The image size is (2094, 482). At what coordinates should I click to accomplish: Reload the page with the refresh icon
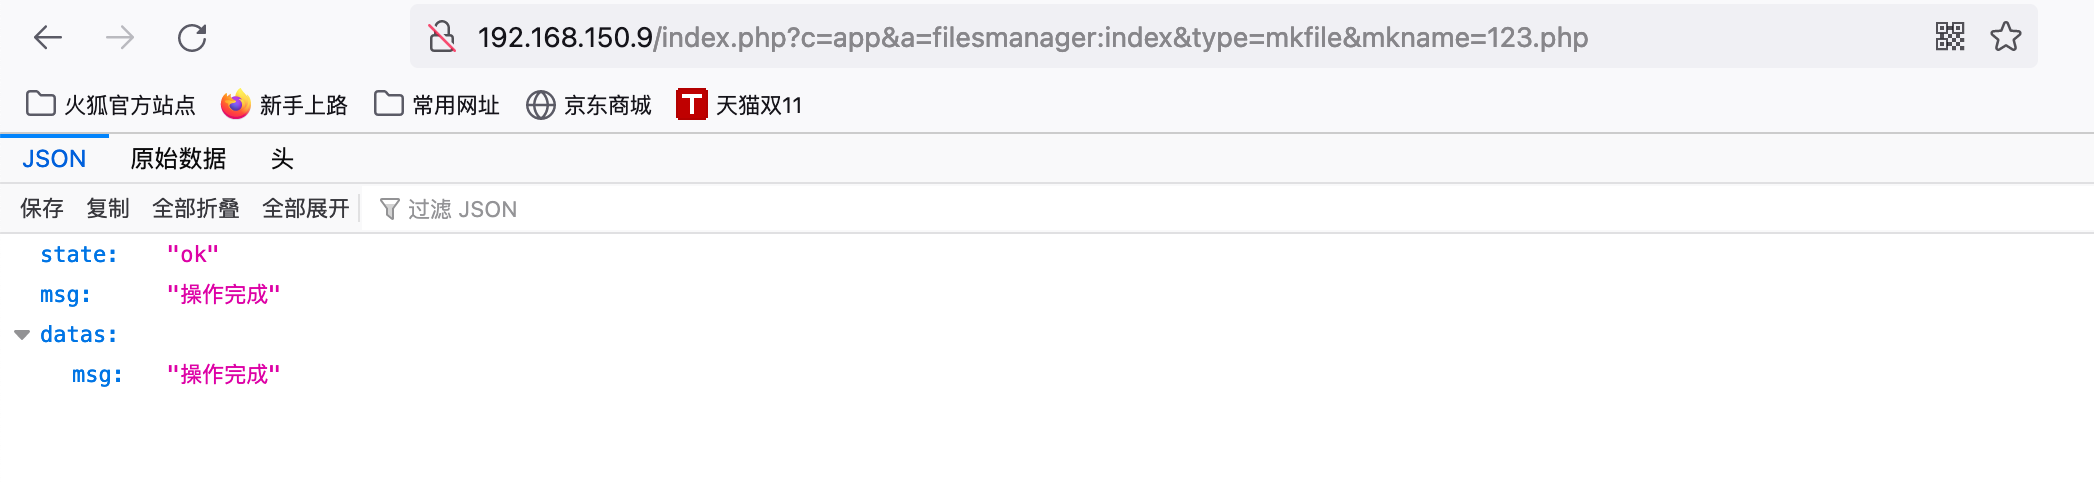tap(192, 38)
